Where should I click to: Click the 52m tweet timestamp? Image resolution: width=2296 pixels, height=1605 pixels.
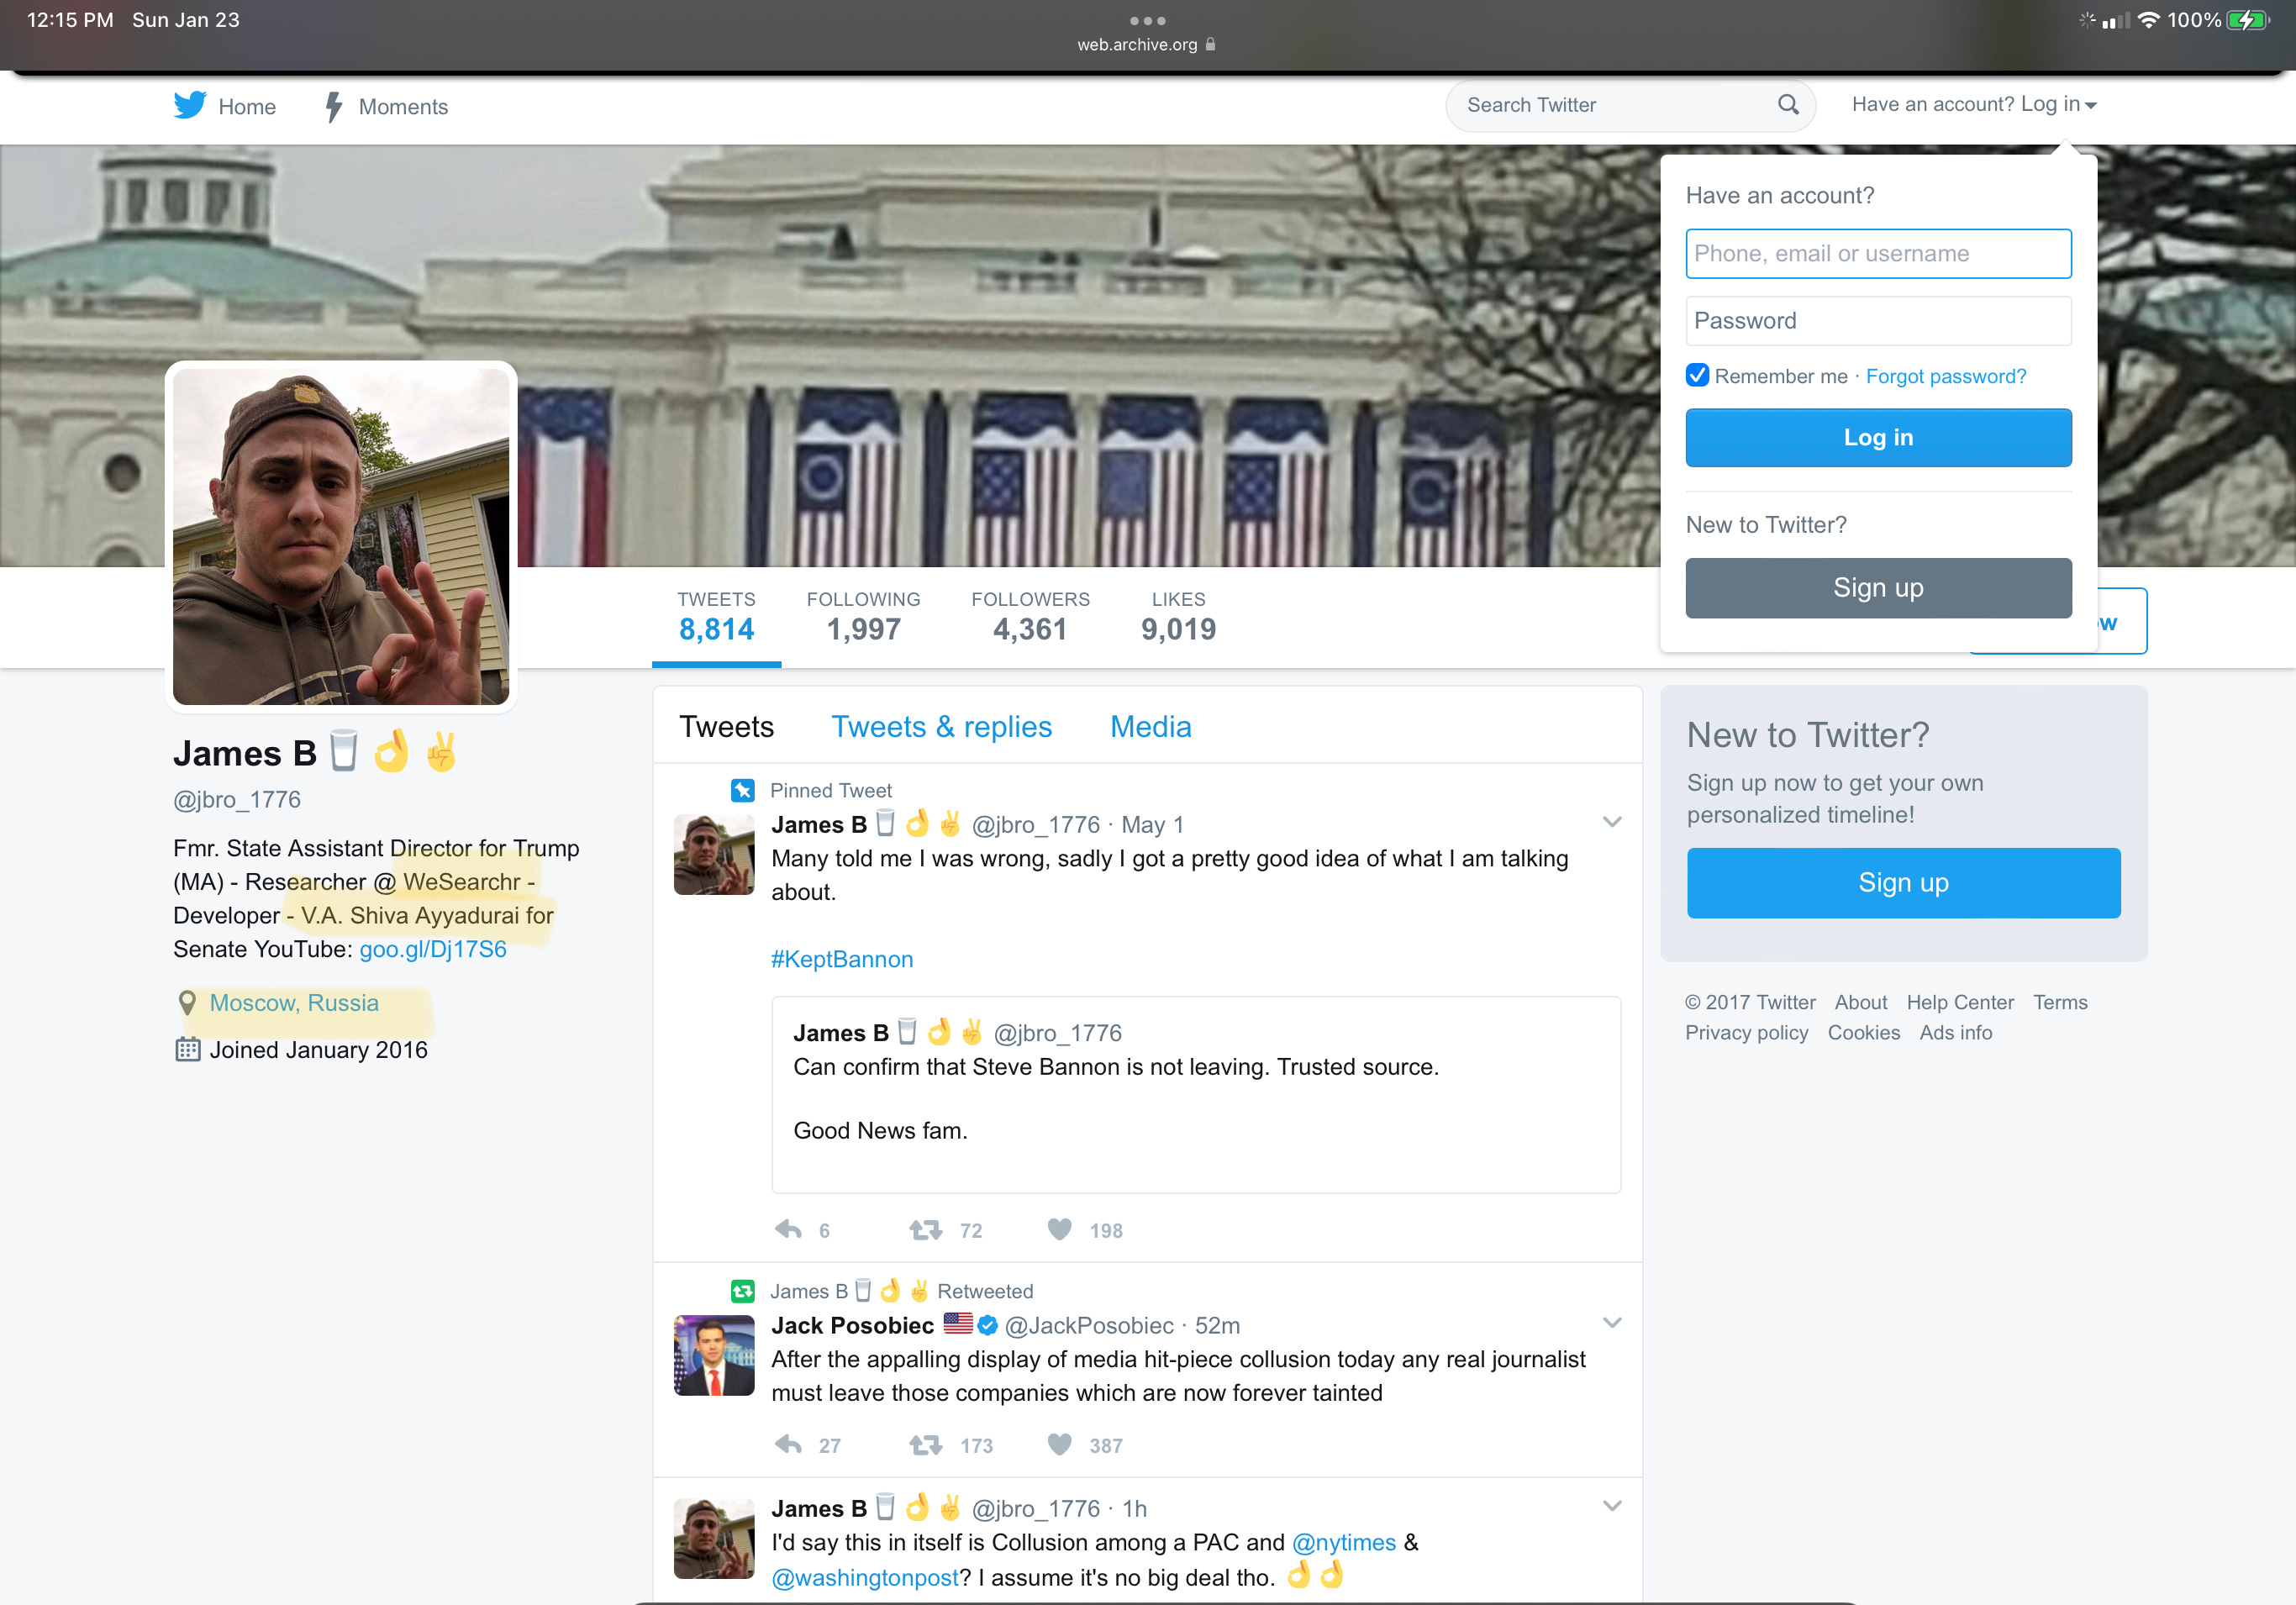click(x=1217, y=1325)
